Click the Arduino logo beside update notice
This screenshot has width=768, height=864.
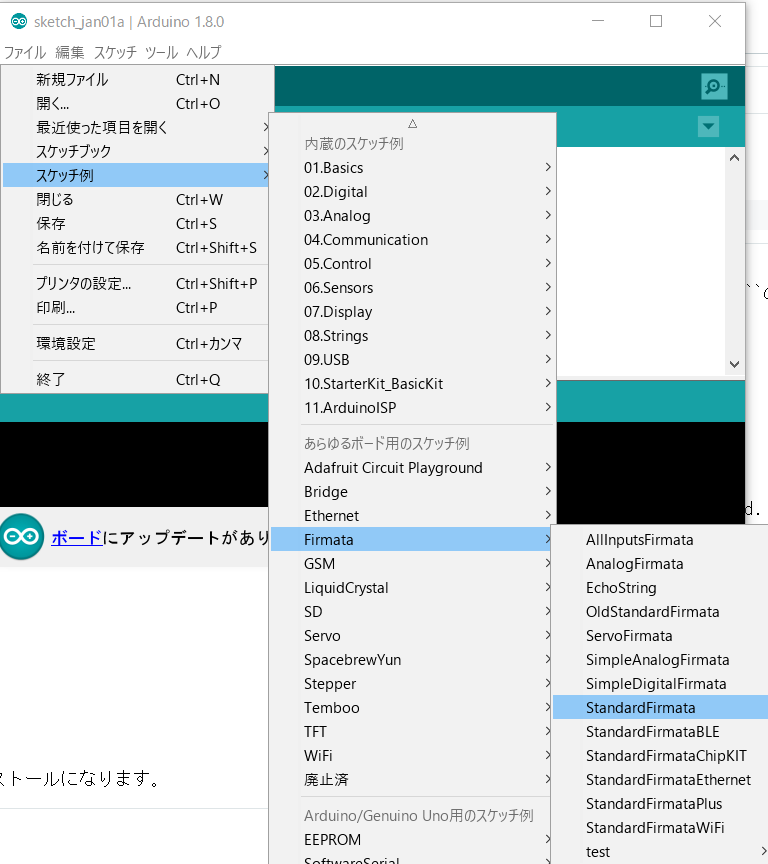[22, 537]
